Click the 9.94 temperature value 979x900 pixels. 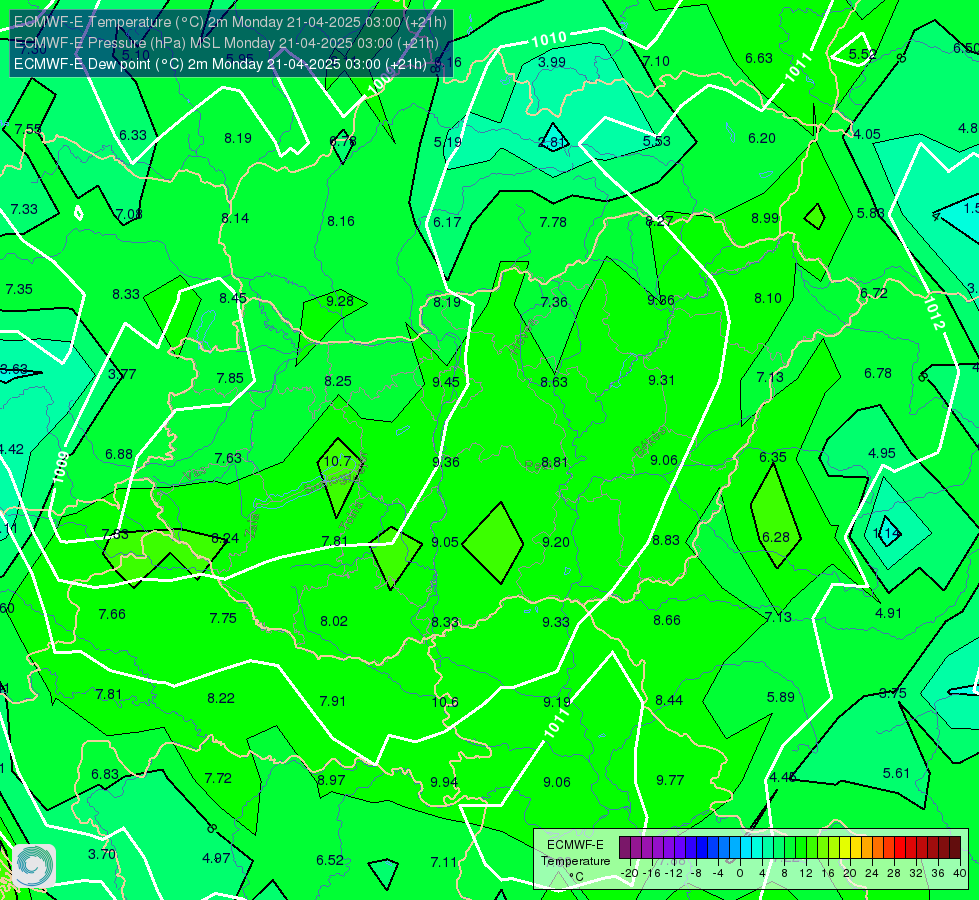pyautogui.click(x=444, y=782)
